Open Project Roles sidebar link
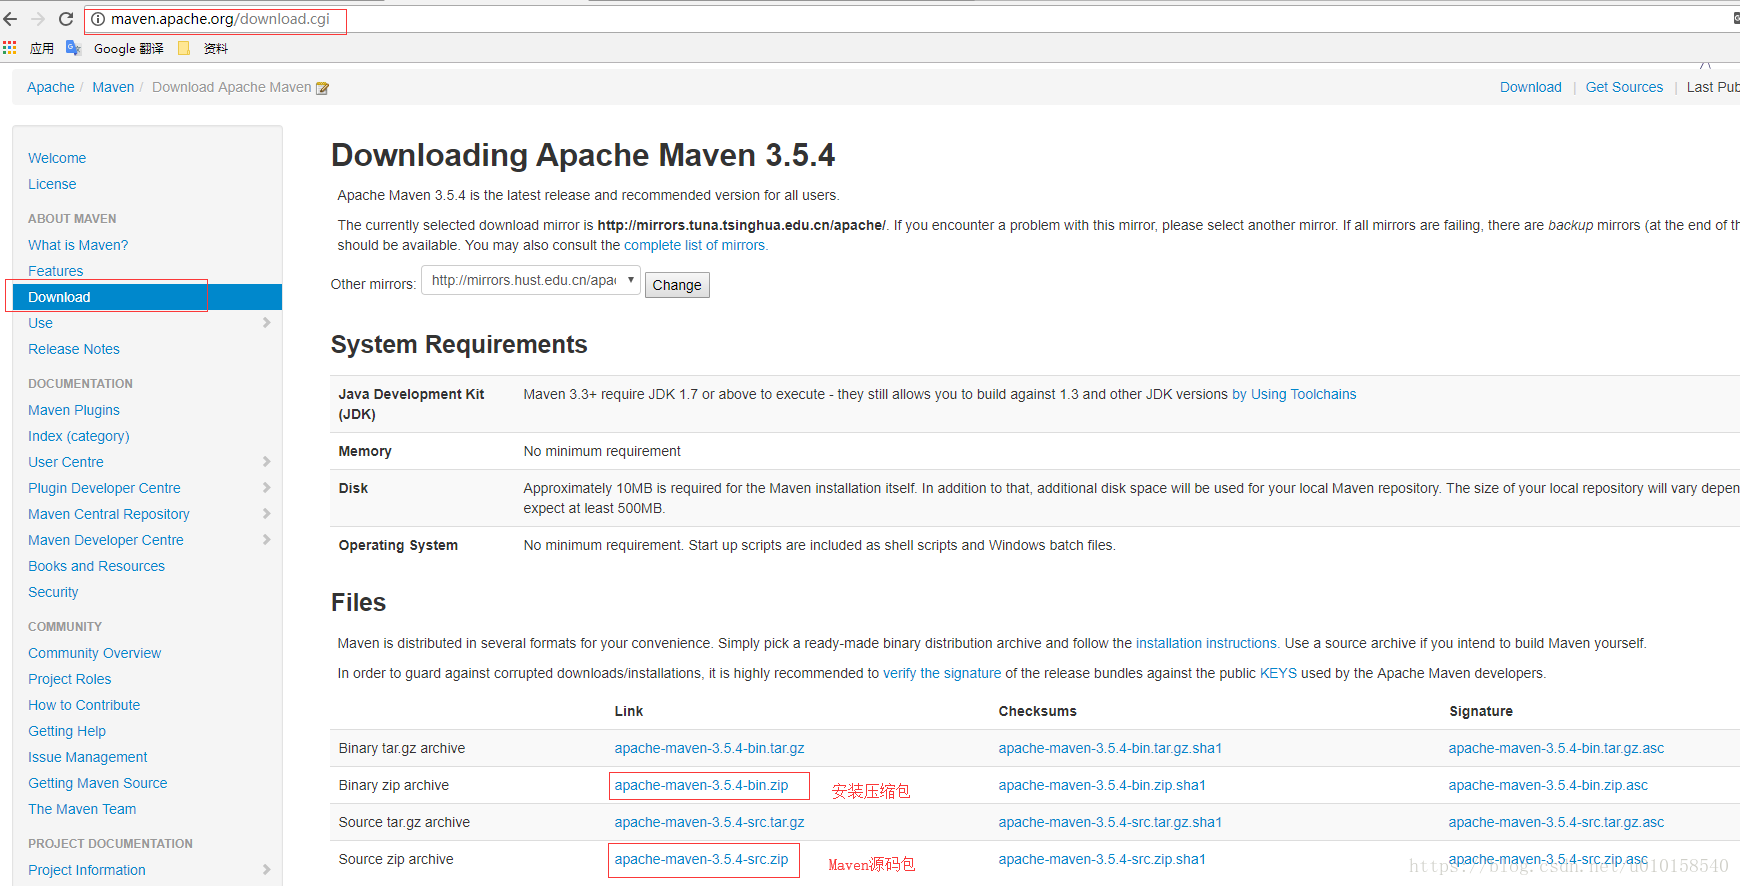This screenshot has width=1740, height=886. pos(70,679)
